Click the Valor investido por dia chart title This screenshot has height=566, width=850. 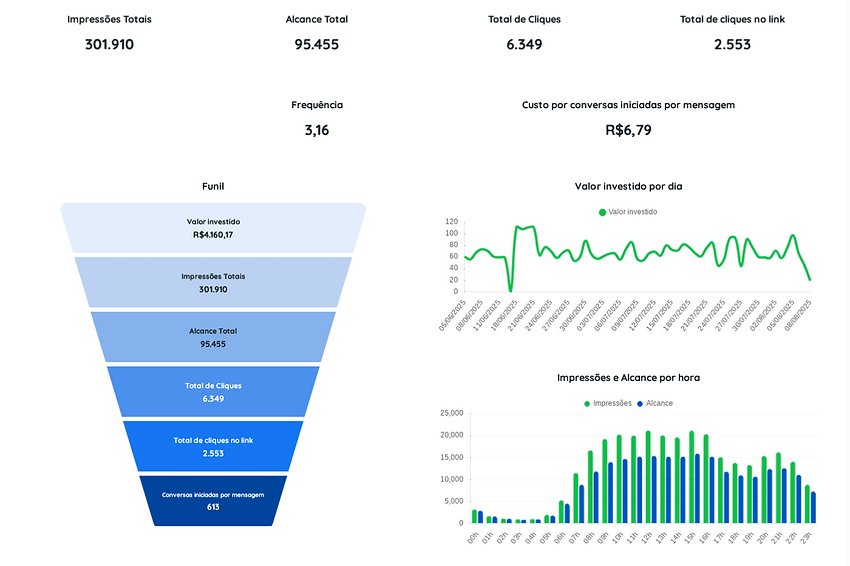(x=628, y=186)
